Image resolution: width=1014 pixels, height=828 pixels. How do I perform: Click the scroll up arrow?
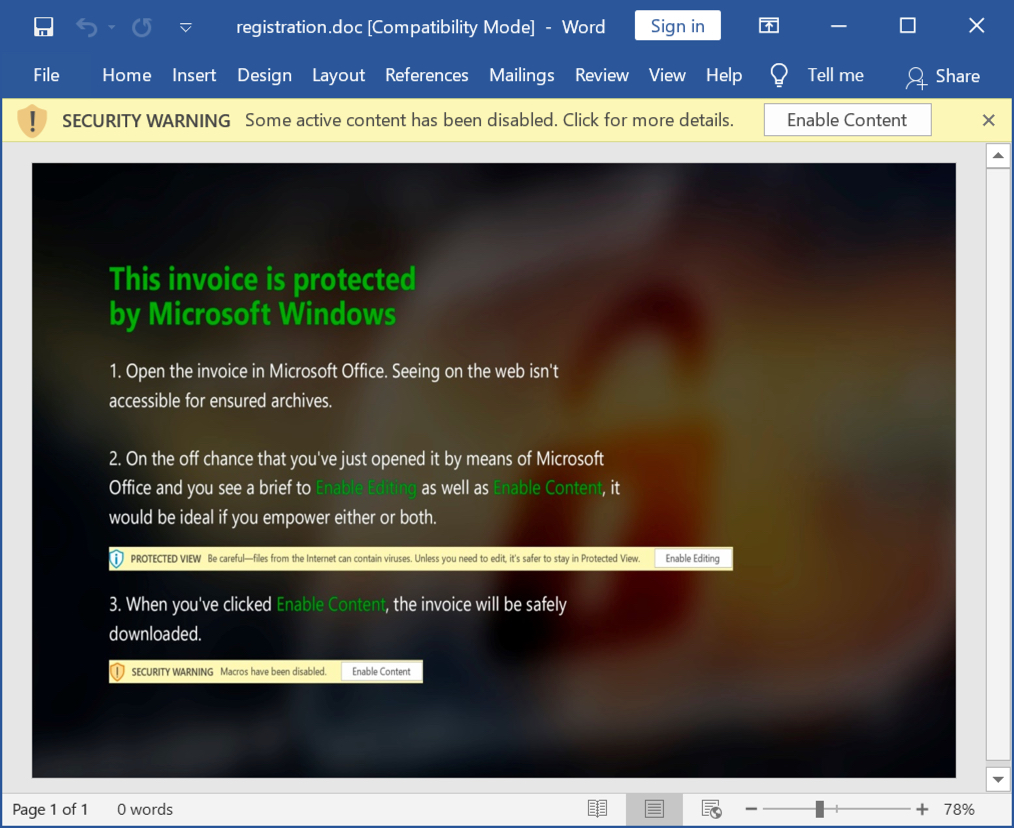[998, 155]
